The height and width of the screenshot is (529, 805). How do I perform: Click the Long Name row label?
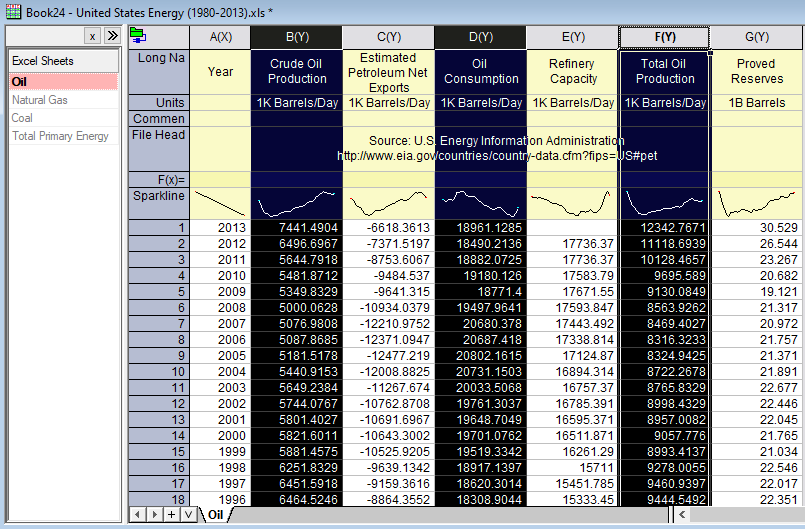(x=159, y=71)
